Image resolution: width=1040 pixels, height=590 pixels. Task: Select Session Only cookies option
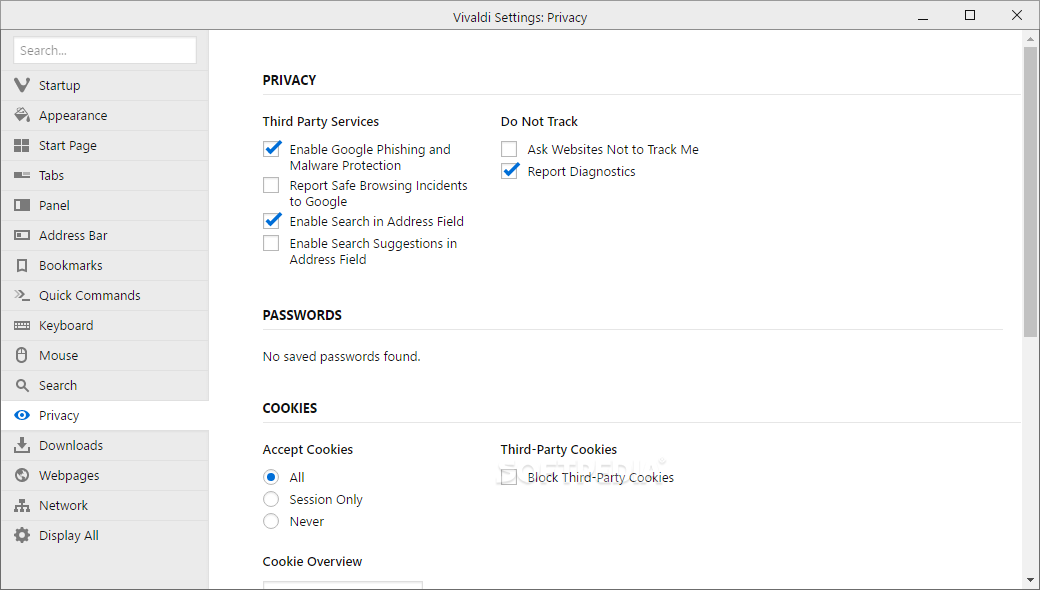click(x=271, y=499)
